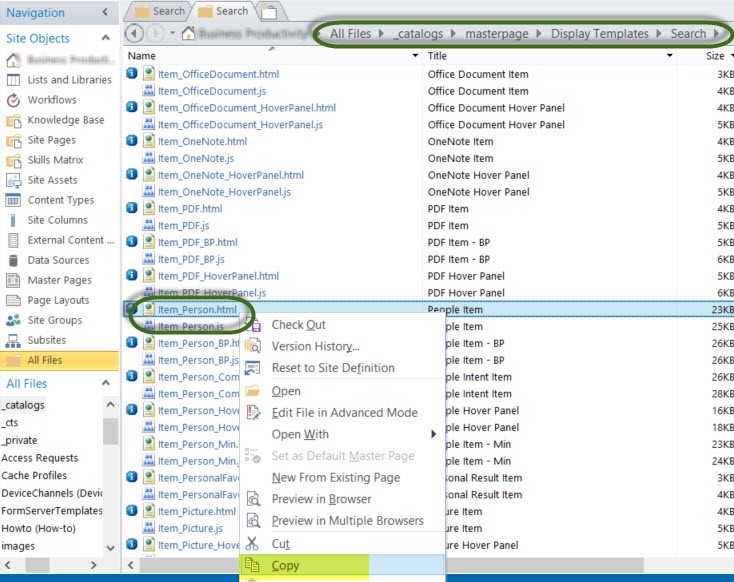The width and height of the screenshot is (734, 582).
Task: Click the Edit File in Advanced Mode icon
Action: pyautogui.click(x=252, y=413)
